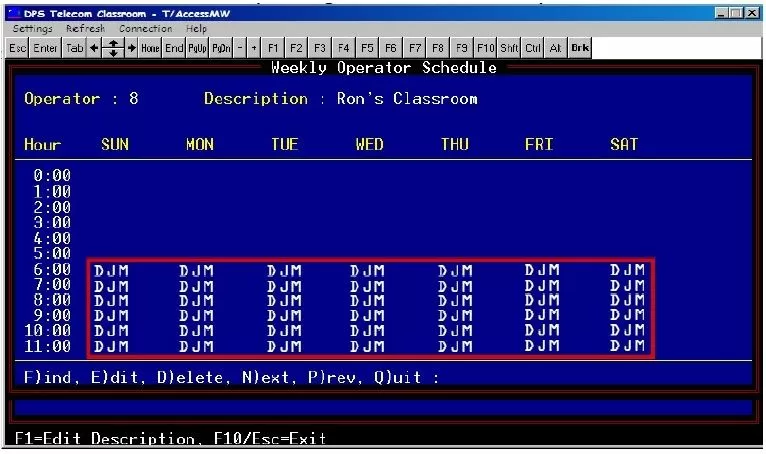Click the PgDn toolbar button
Viewport: 766px width, 454px height.
coord(221,47)
